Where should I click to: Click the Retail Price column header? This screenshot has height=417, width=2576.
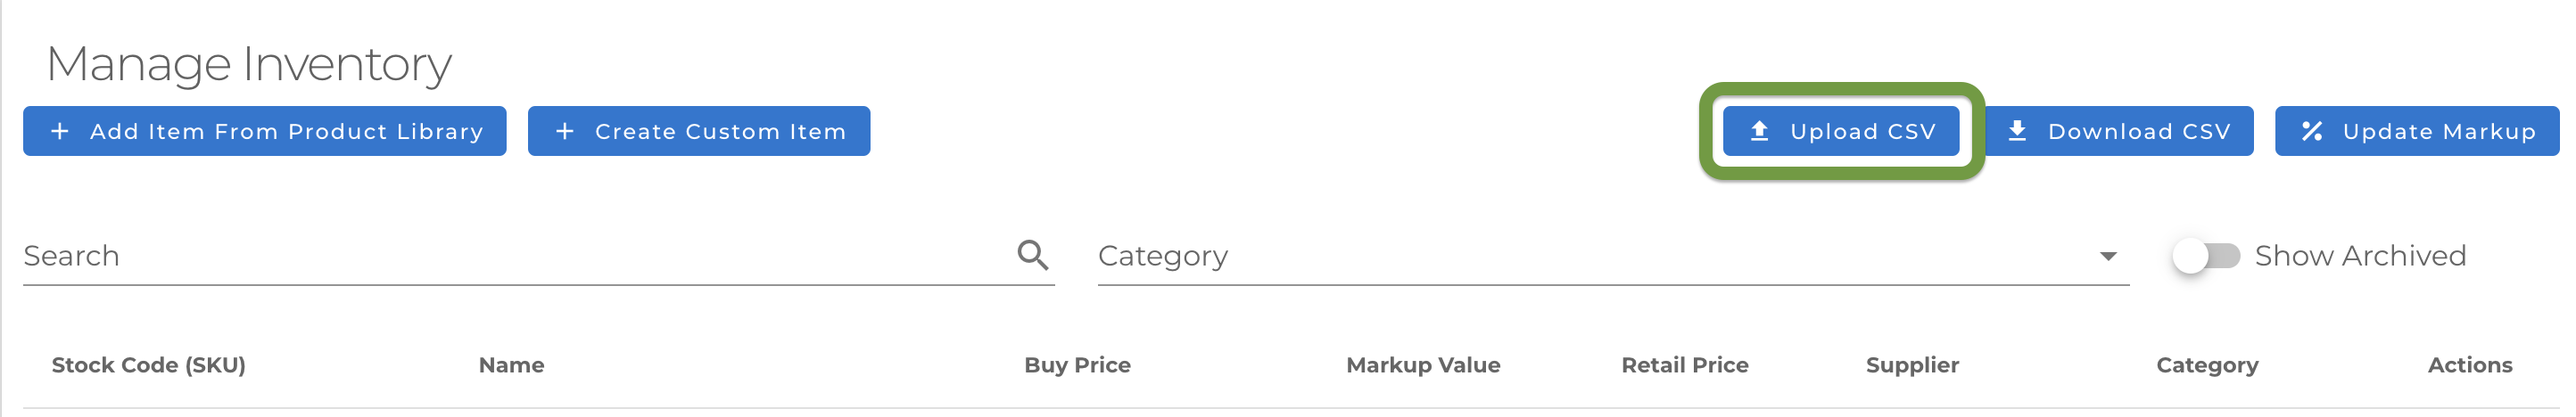(x=1684, y=365)
